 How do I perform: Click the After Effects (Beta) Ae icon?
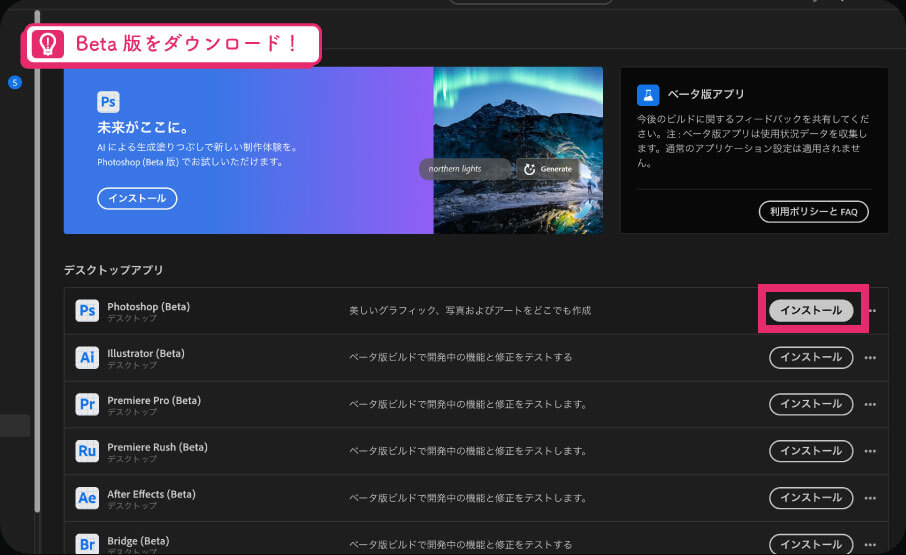(x=87, y=498)
